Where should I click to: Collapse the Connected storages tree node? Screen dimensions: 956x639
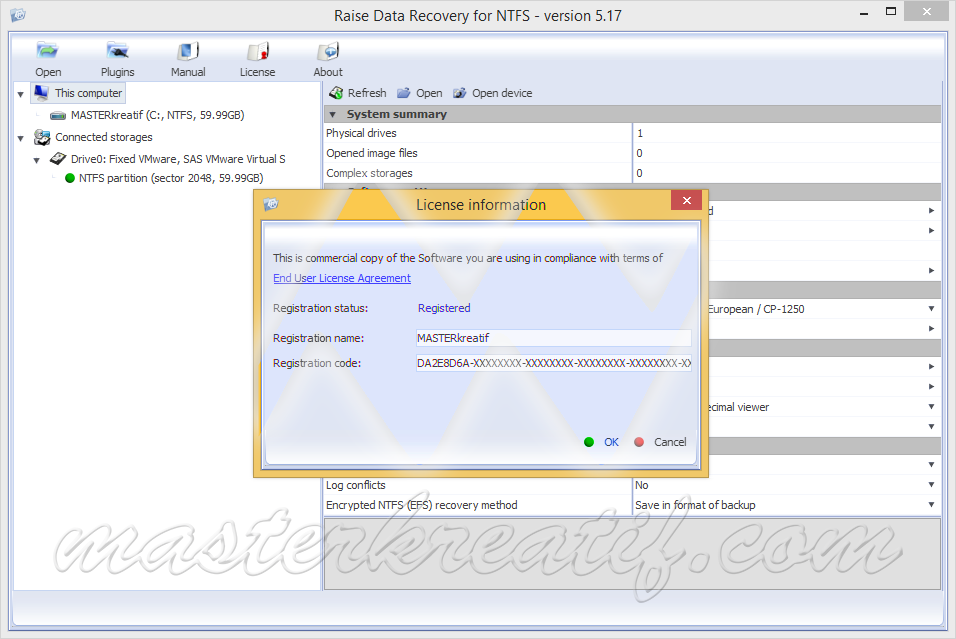point(21,138)
